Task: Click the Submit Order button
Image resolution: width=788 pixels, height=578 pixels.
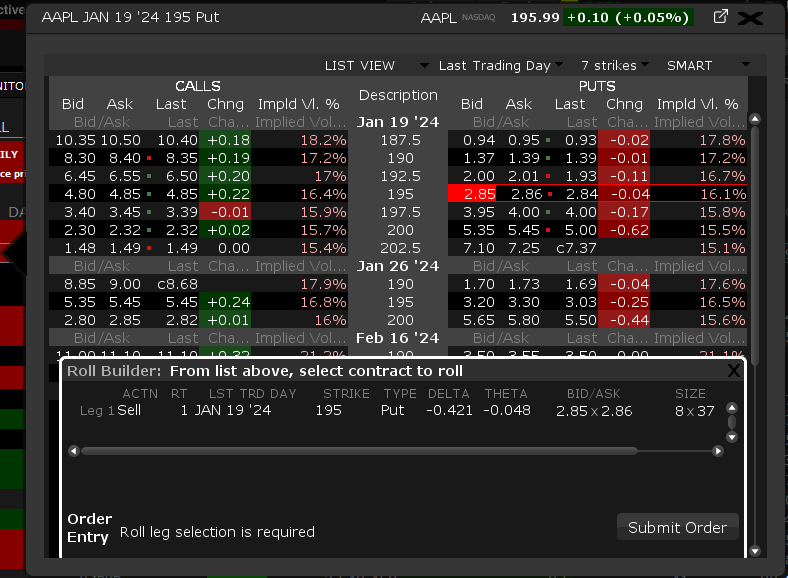Action: pyautogui.click(x=677, y=527)
